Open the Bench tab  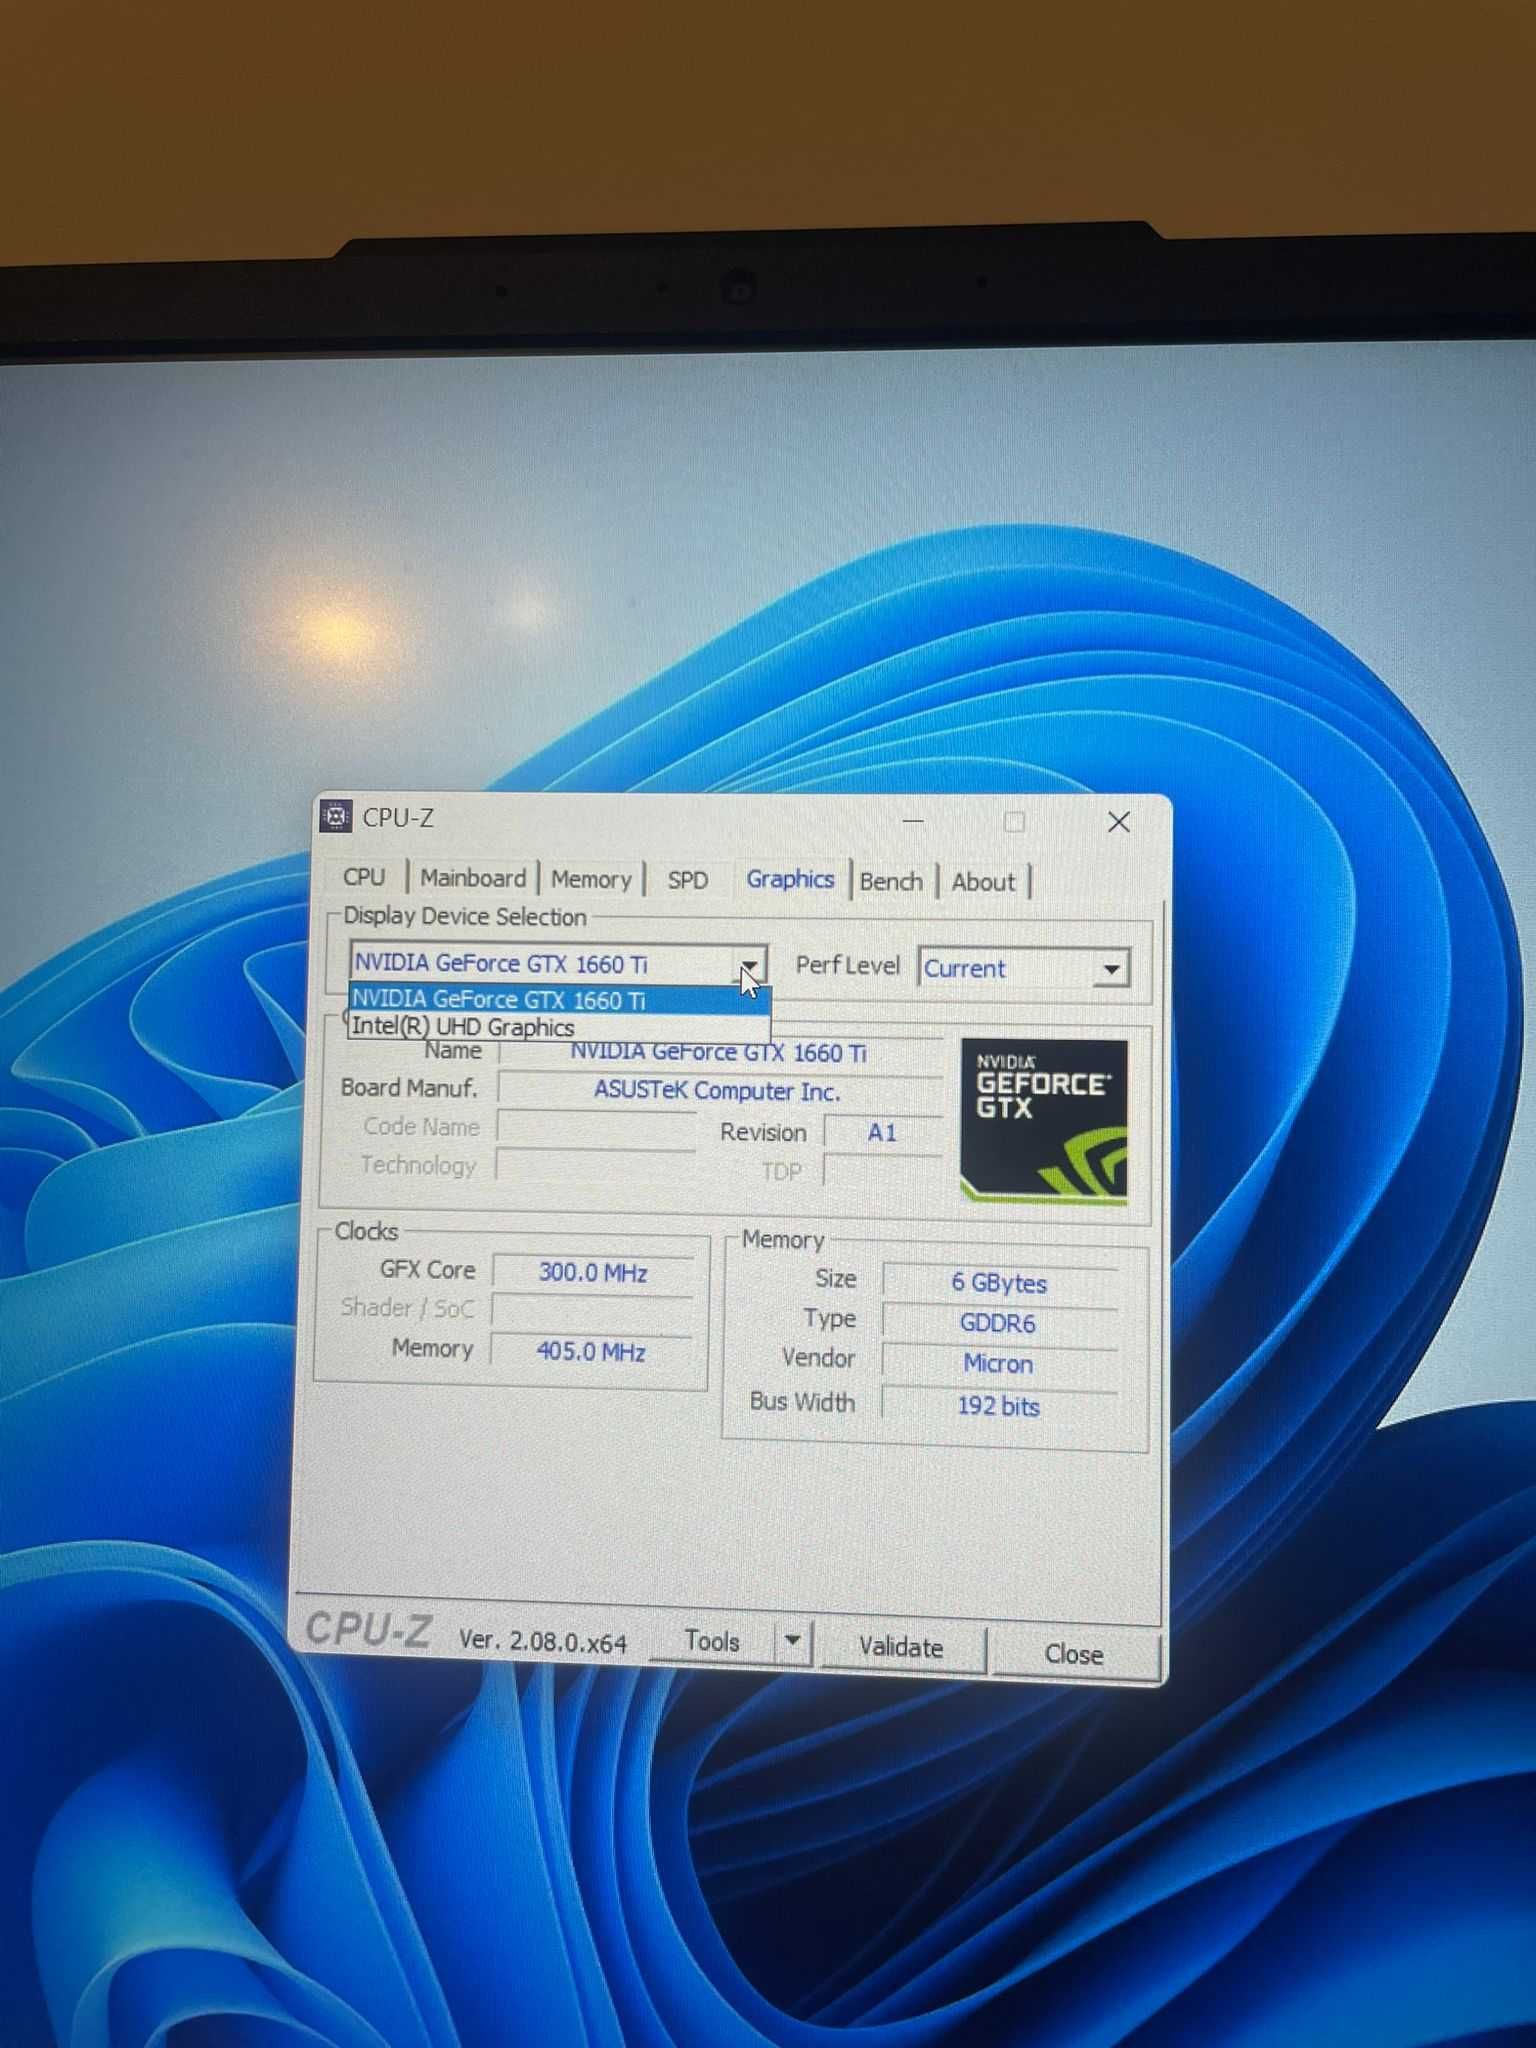click(x=891, y=881)
